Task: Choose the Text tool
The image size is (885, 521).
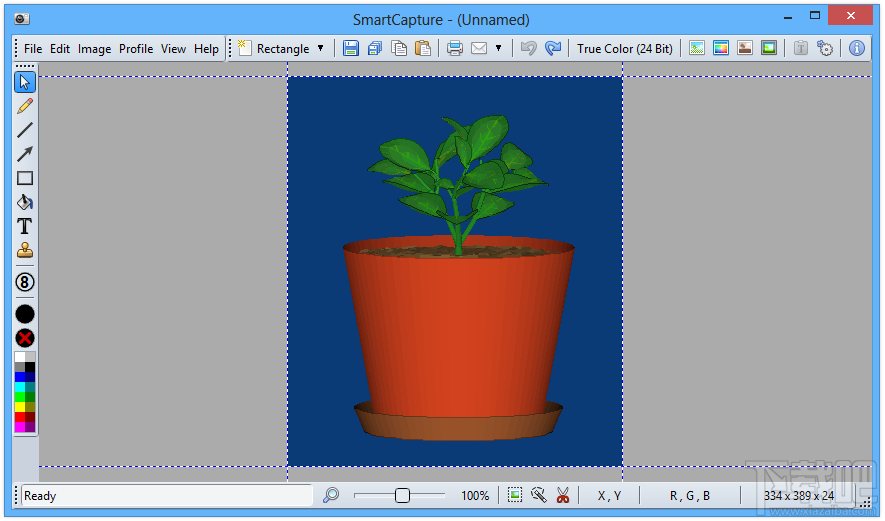Action: coord(25,227)
